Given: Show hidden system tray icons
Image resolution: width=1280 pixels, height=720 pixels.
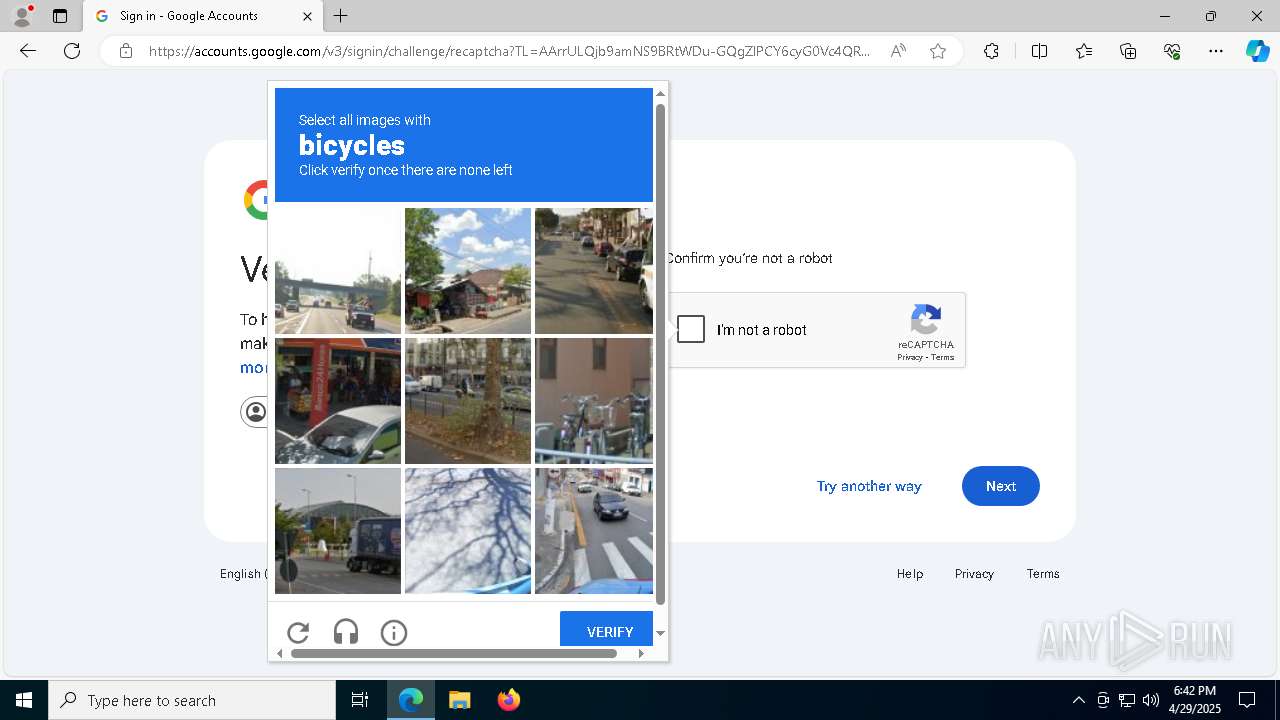Looking at the screenshot, I should coord(1078,700).
